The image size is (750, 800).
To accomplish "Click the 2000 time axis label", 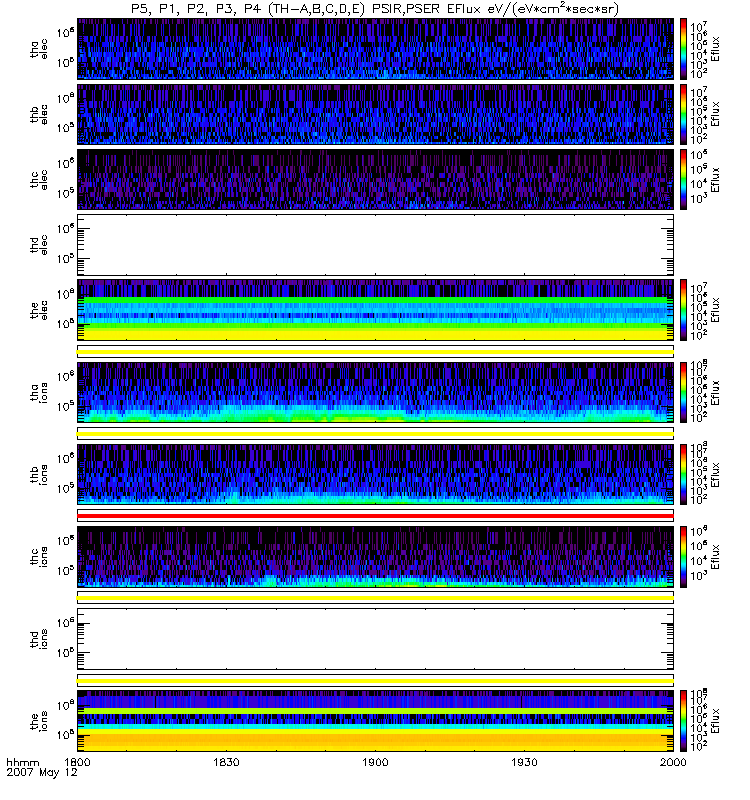I will [x=673, y=762].
